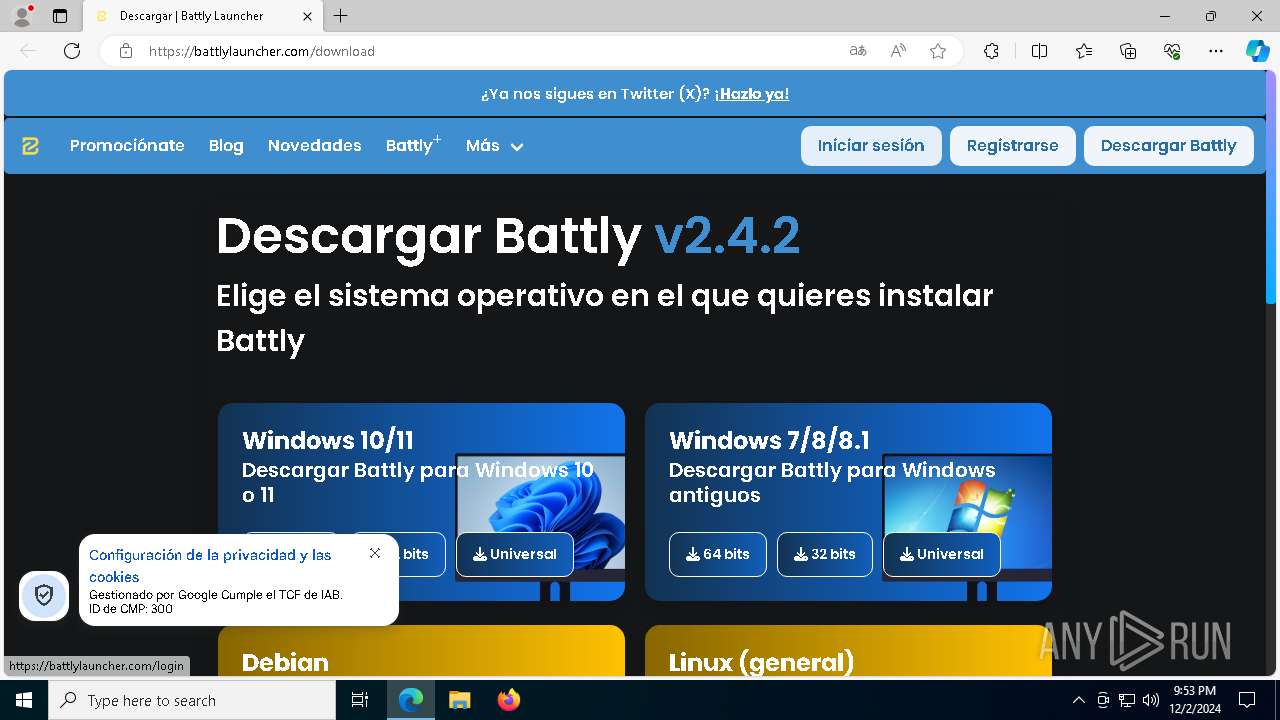Open Edge Settings and more menu

coord(1216,51)
